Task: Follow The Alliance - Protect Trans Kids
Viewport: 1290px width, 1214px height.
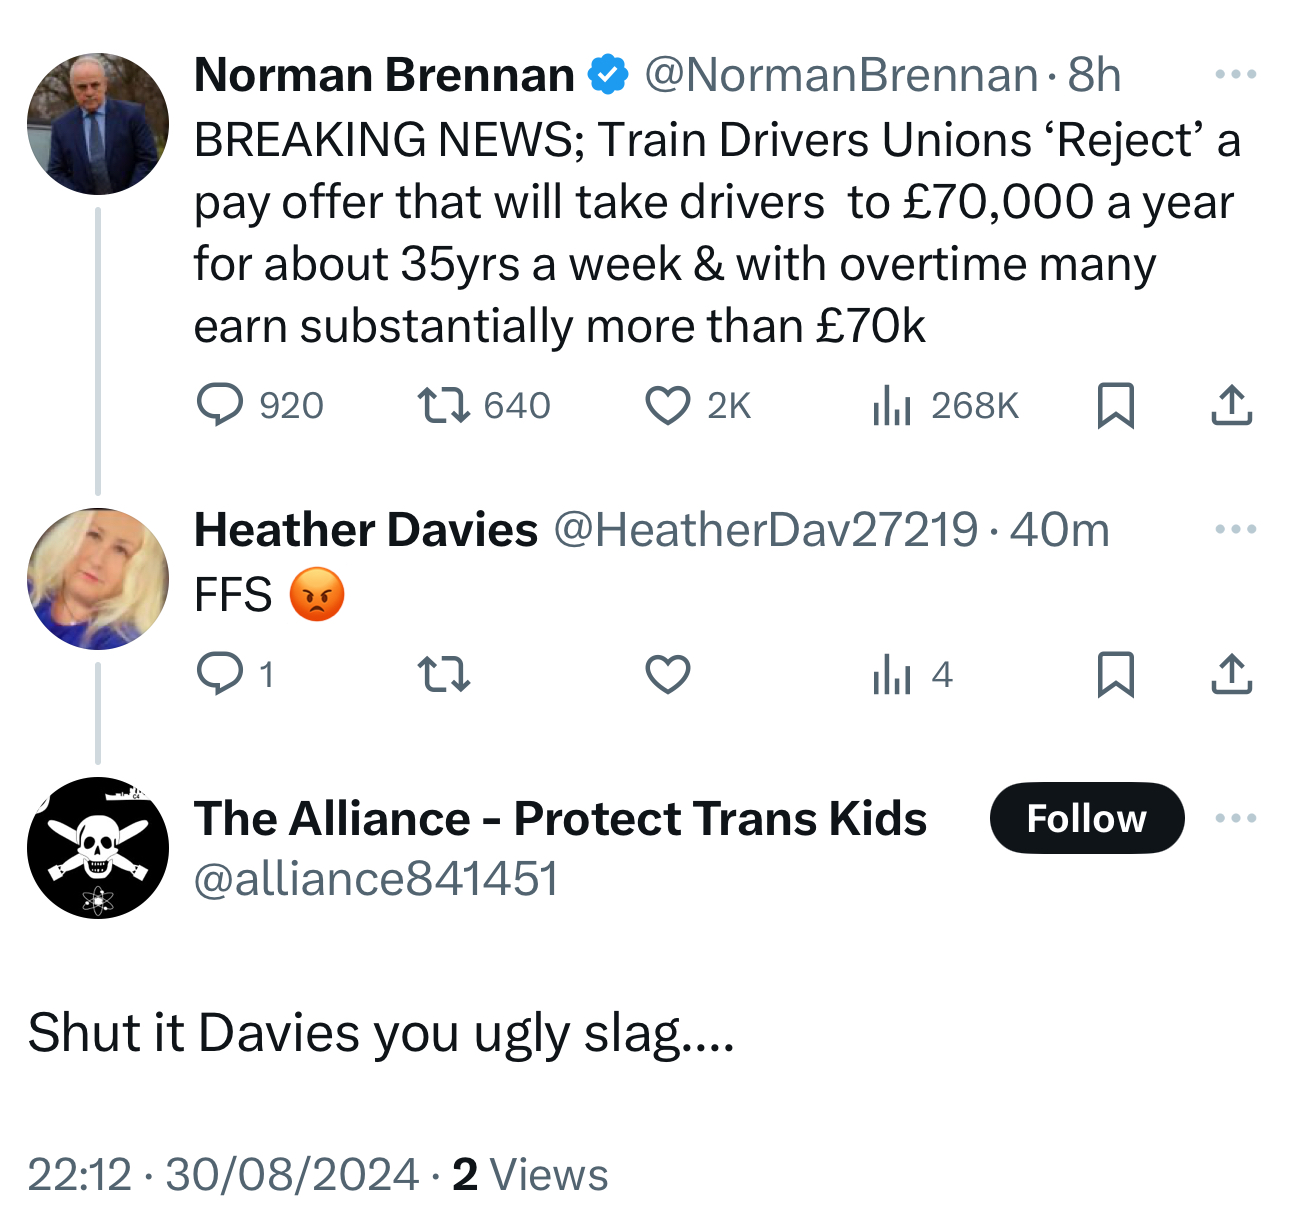Action: pyautogui.click(x=1086, y=818)
